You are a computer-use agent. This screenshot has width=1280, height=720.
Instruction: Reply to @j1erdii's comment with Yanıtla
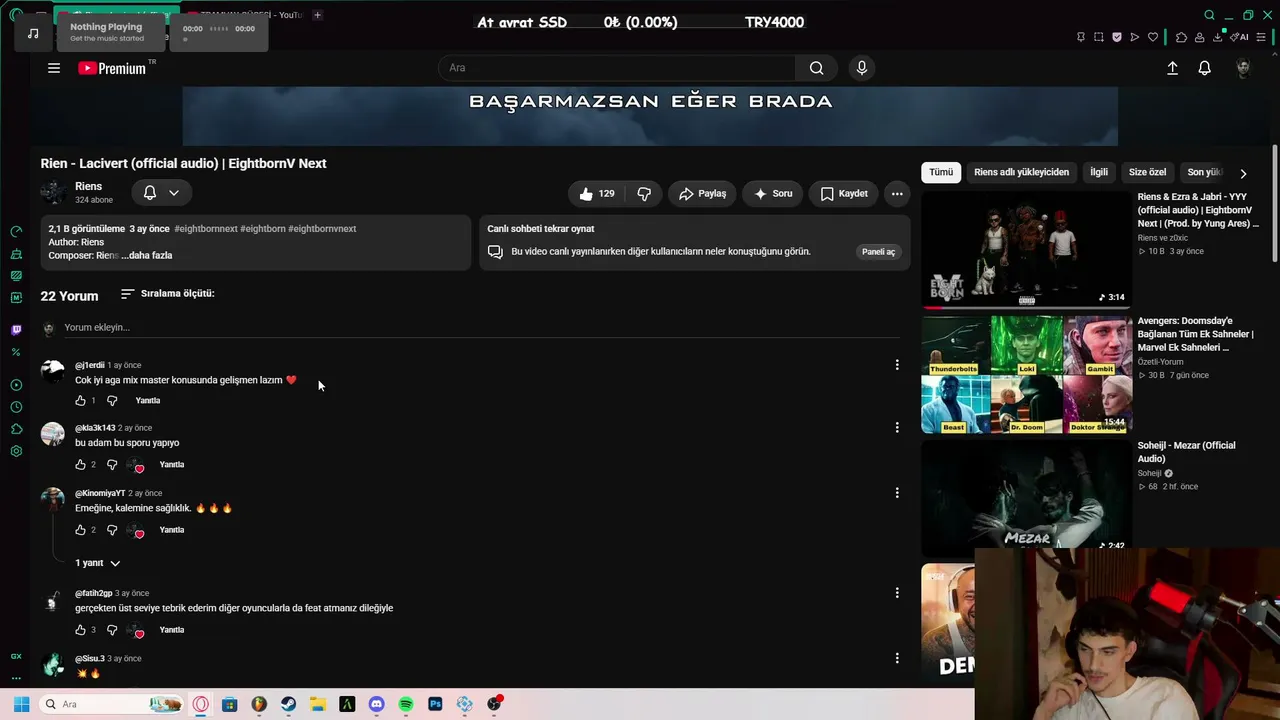tap(148, 401)
